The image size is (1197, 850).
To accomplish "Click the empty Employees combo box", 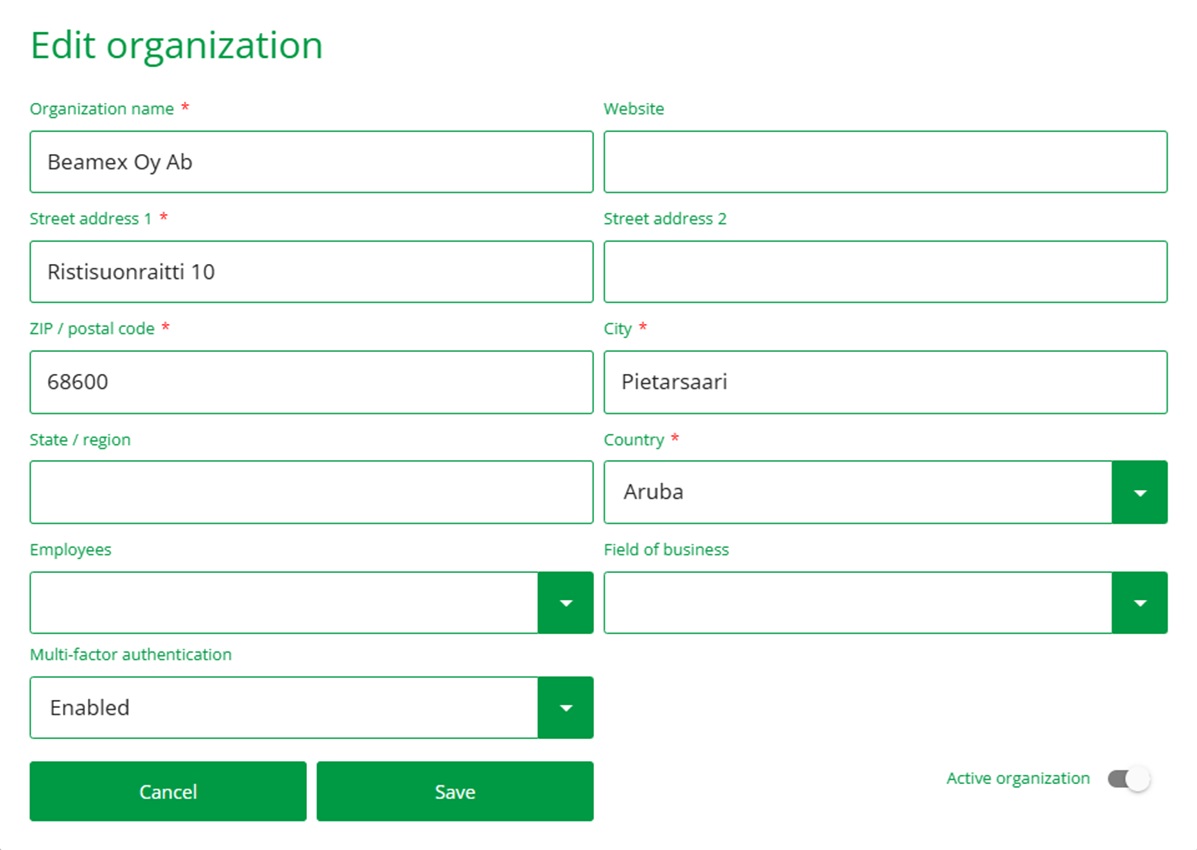I will pos(284,603).
